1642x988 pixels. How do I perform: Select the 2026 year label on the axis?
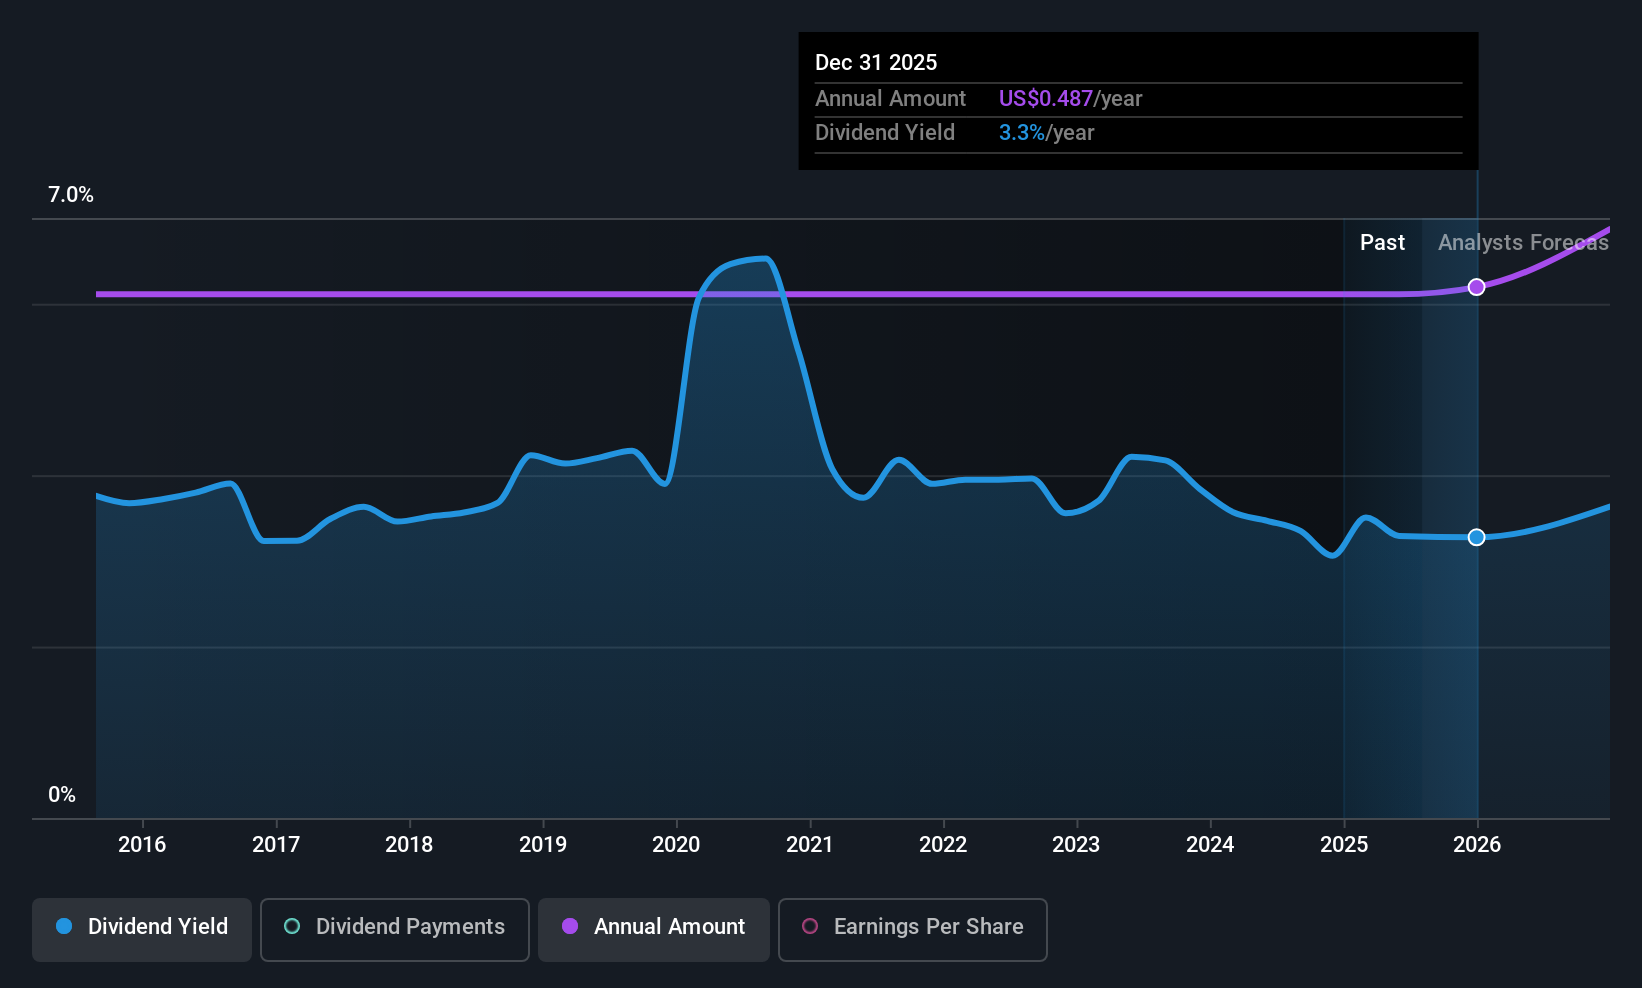[x=1476, y=845]
